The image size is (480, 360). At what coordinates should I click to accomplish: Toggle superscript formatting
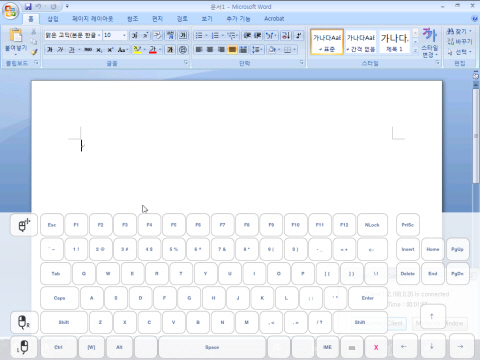tap(110, 50)
